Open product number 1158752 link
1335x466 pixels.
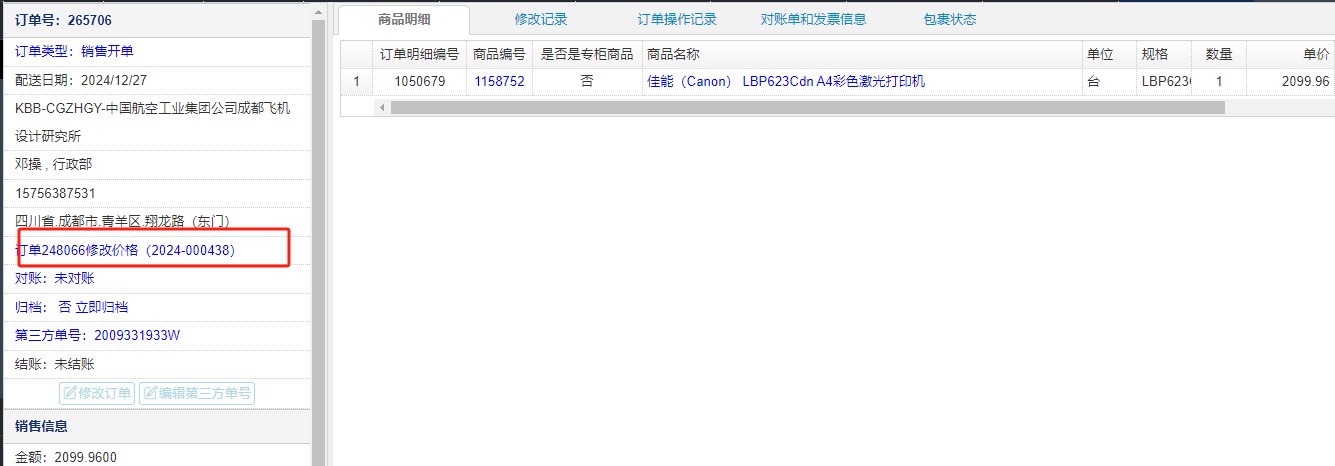tap(499, 82)
